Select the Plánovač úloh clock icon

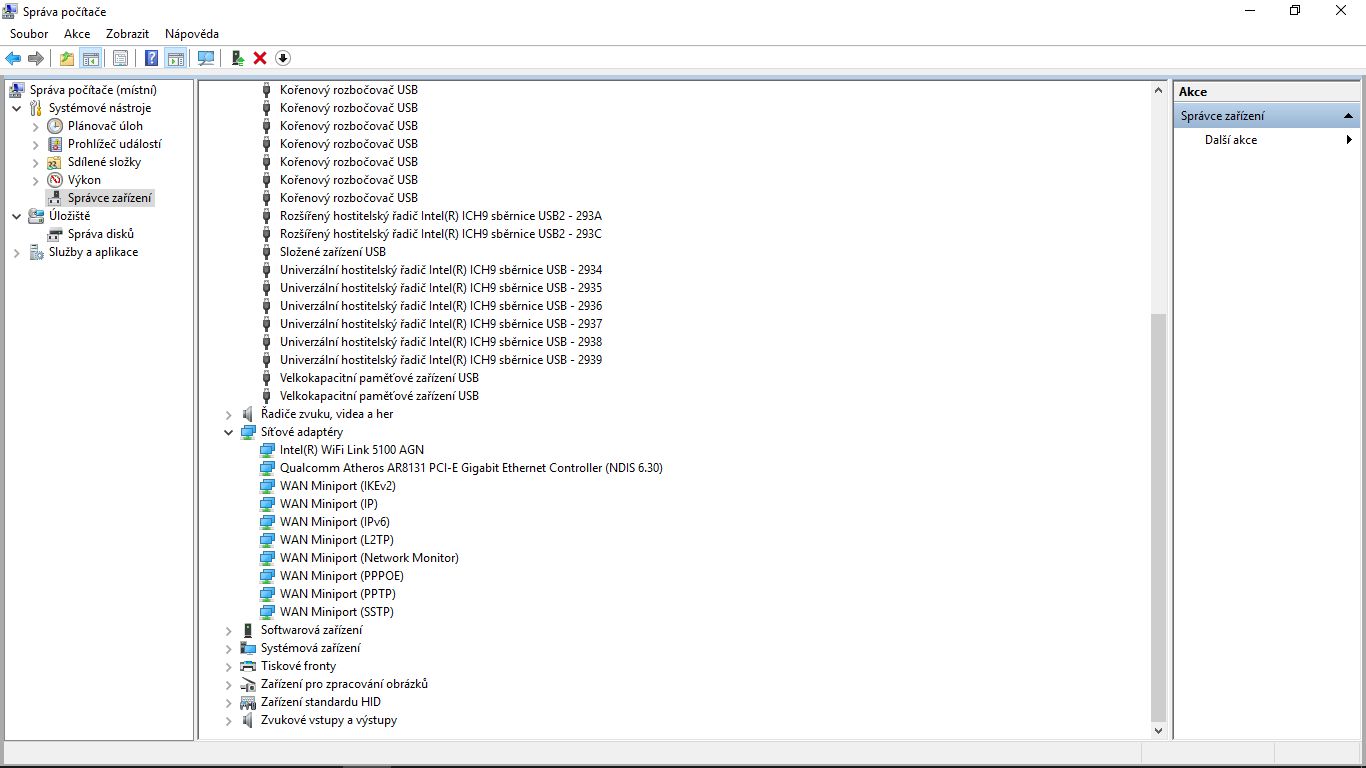[55, 126]
